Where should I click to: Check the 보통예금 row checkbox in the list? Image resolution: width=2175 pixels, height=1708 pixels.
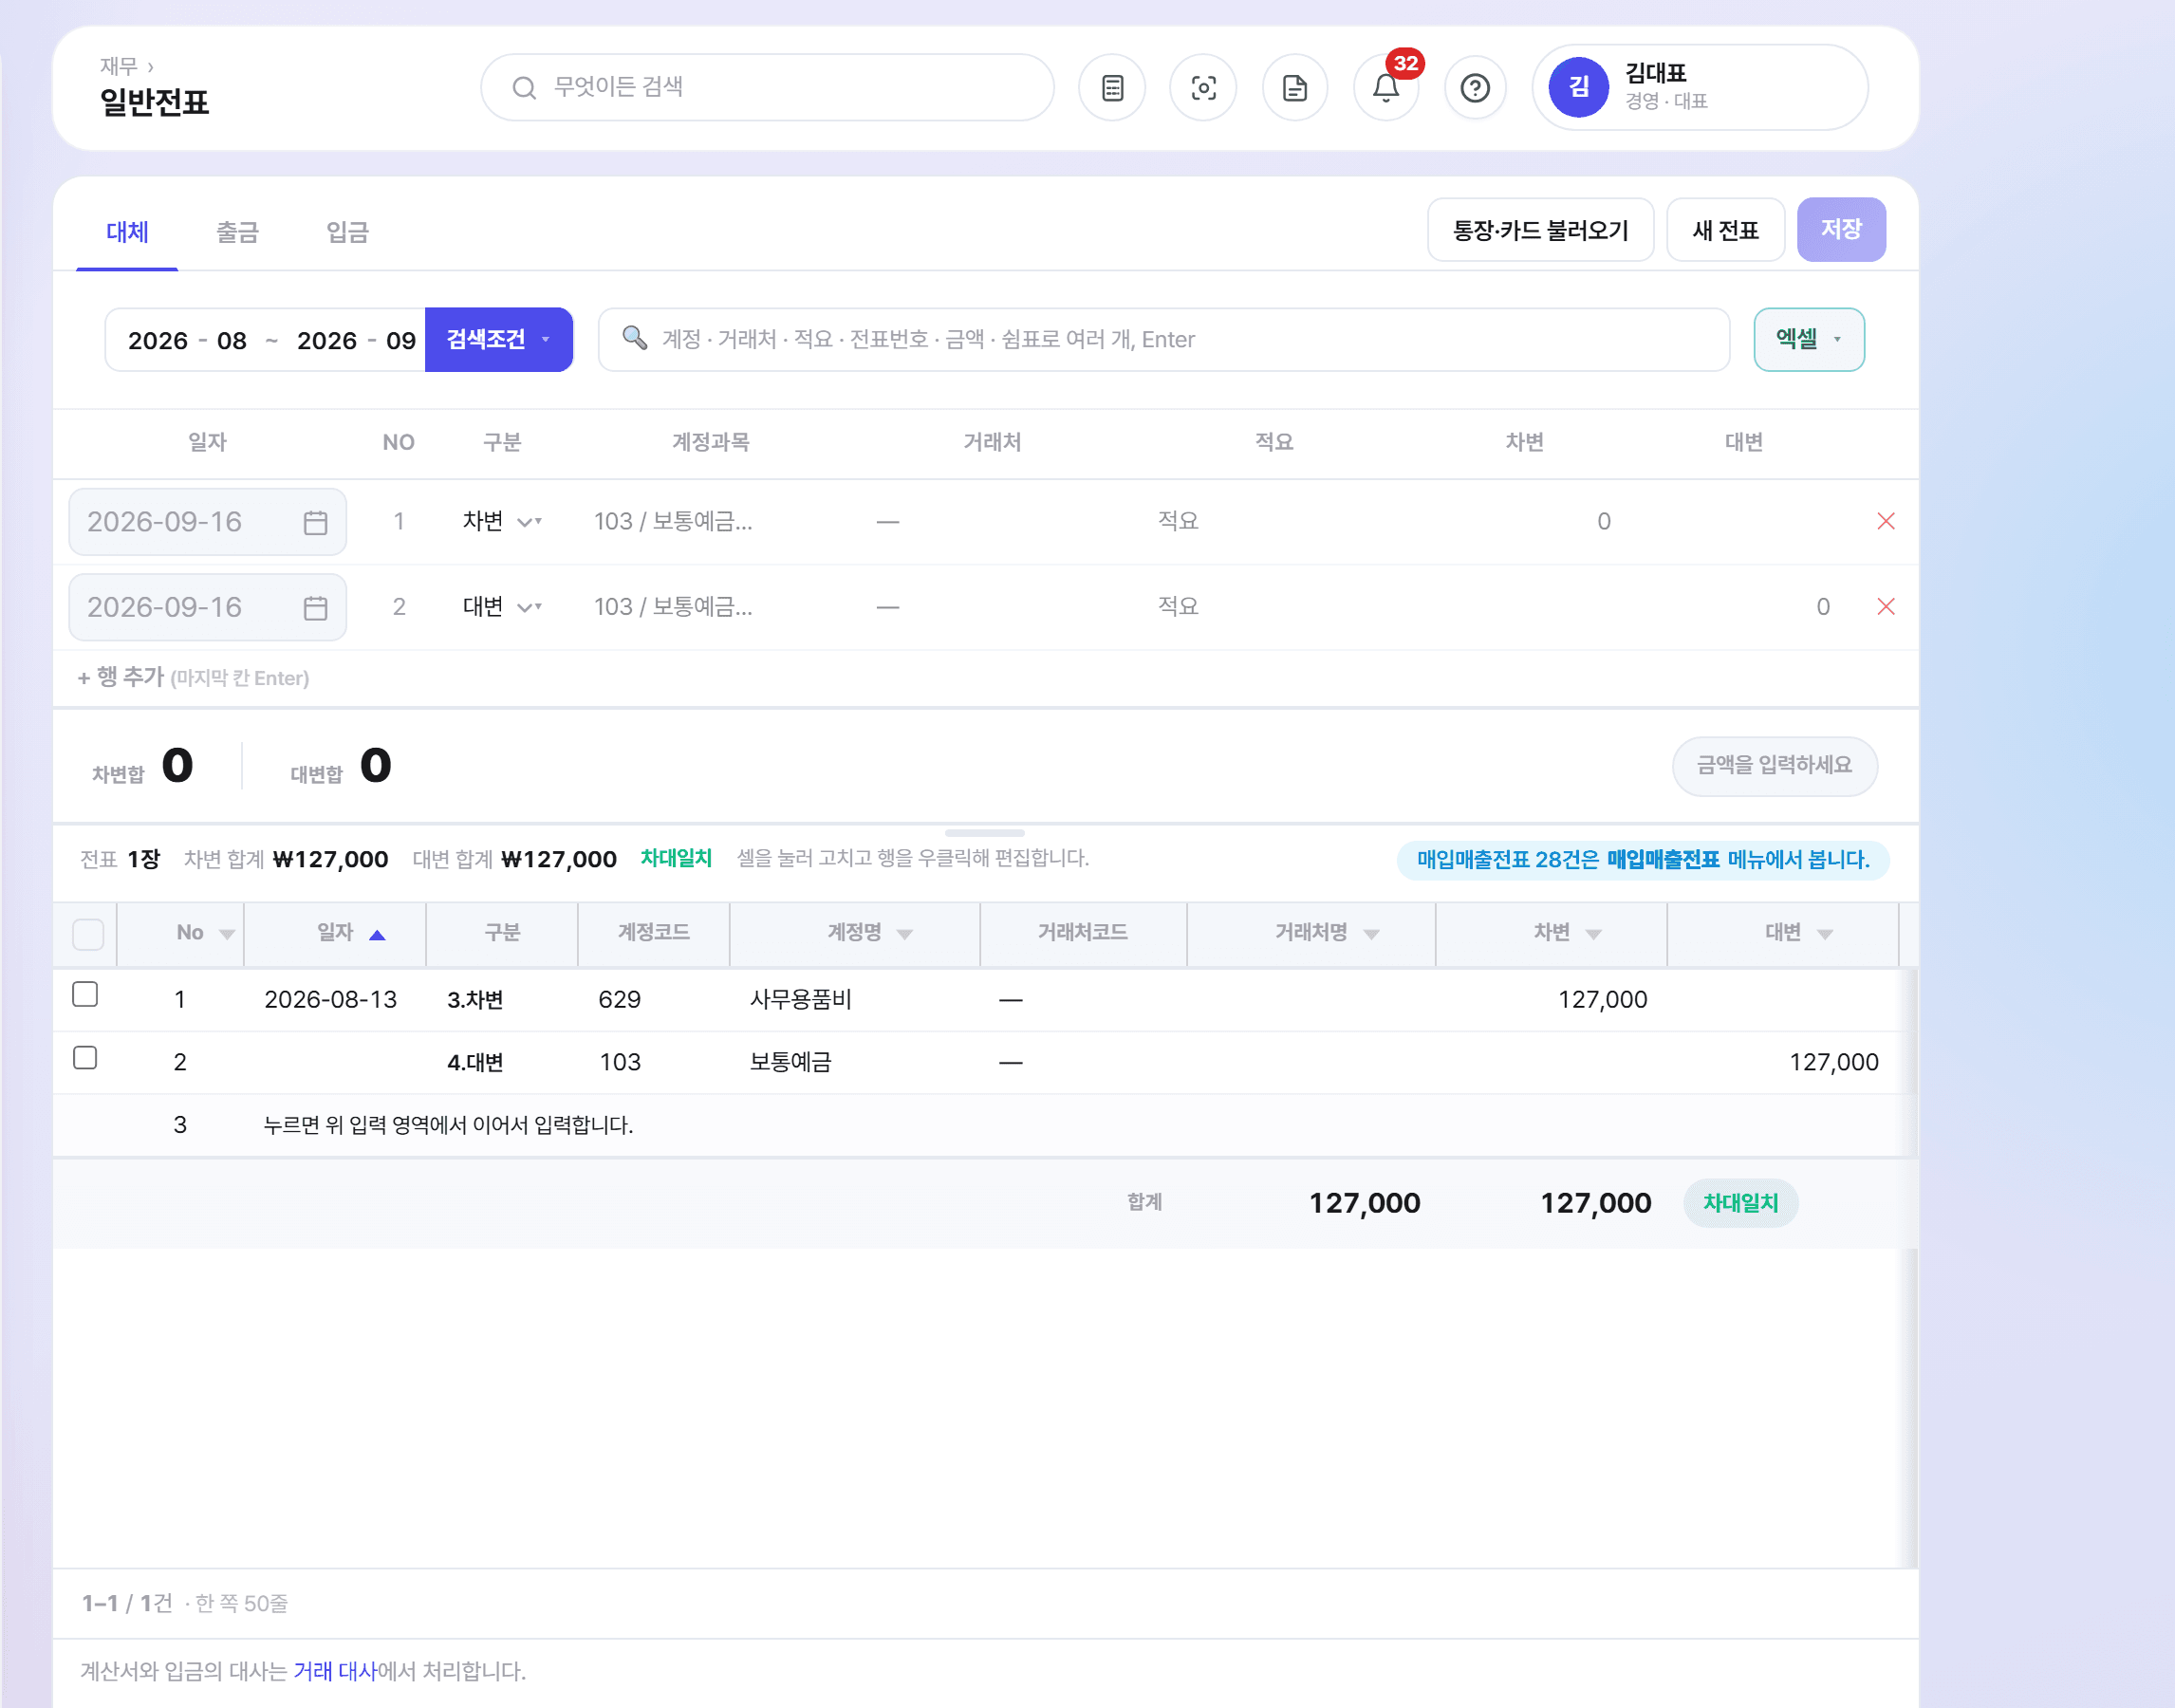[85, 1058]
